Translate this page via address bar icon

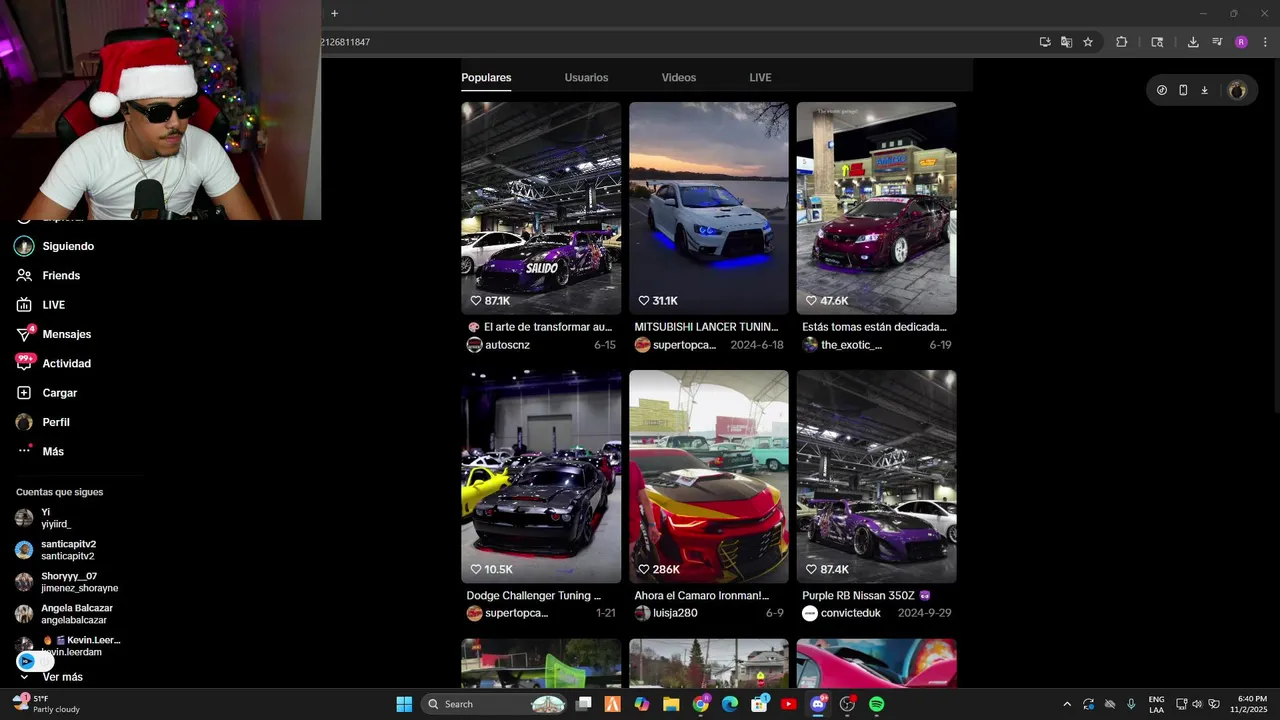click(1066, 42)
